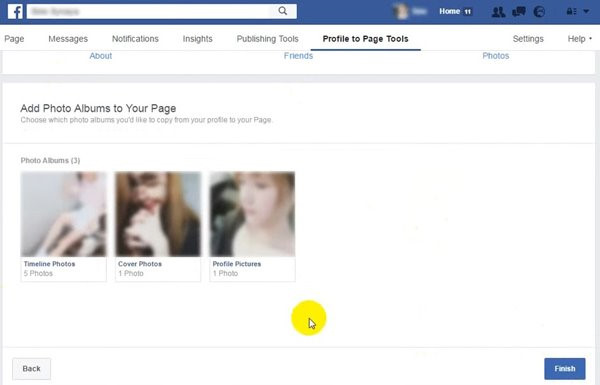Jump to the Photos step
Screen dimensions: 600x385
(x=496, y=56)
